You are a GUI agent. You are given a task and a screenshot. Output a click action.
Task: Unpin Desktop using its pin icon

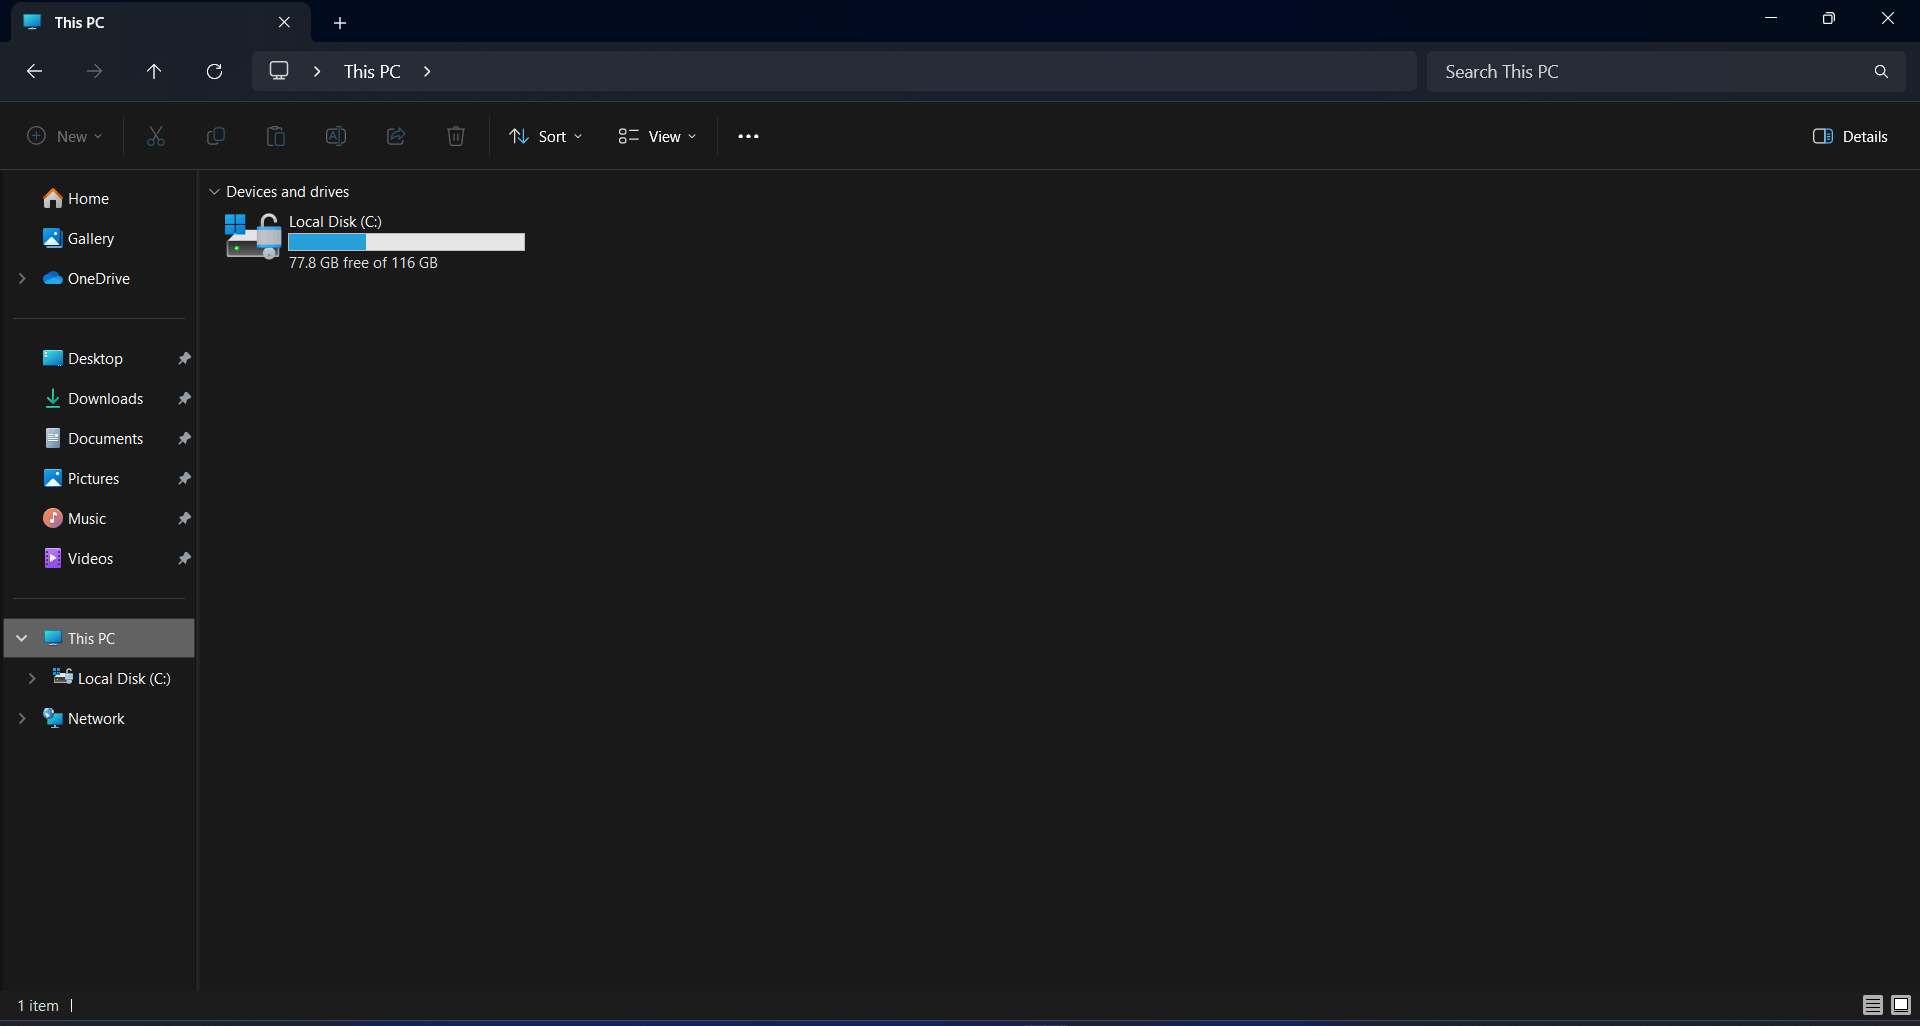pyautogui.click(x=184, y=358)
